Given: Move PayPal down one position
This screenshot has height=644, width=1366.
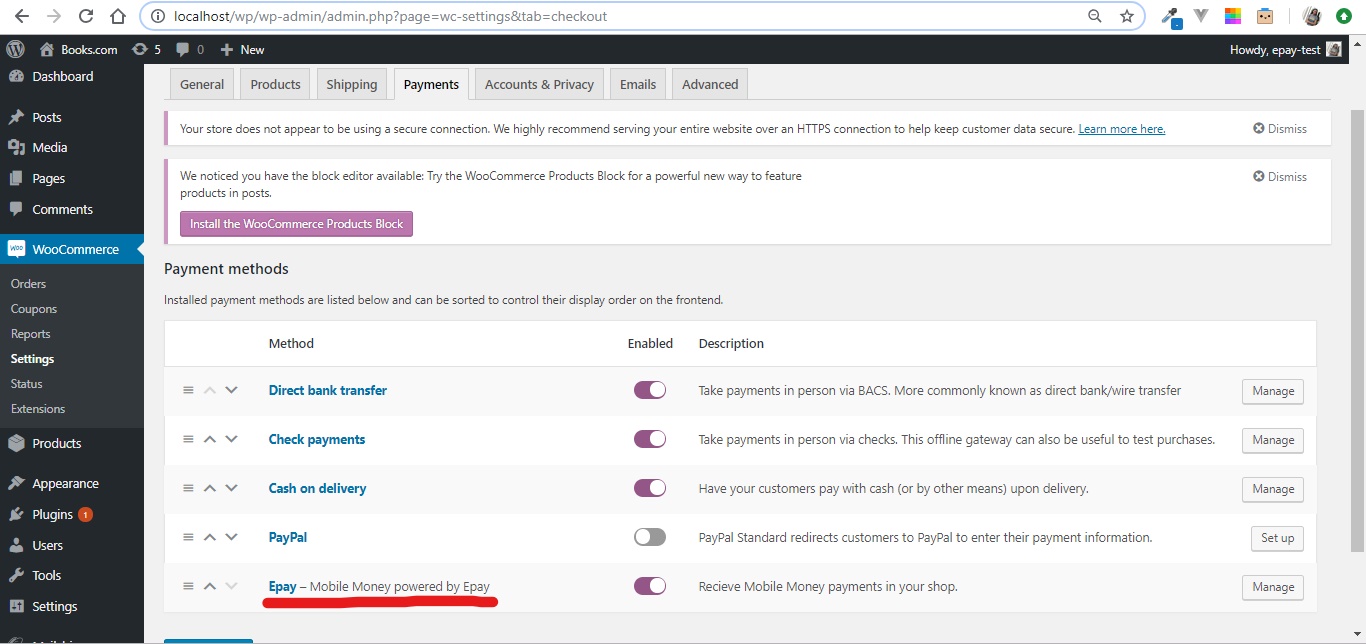Looking at the screenshot, I should coord(231,537).
